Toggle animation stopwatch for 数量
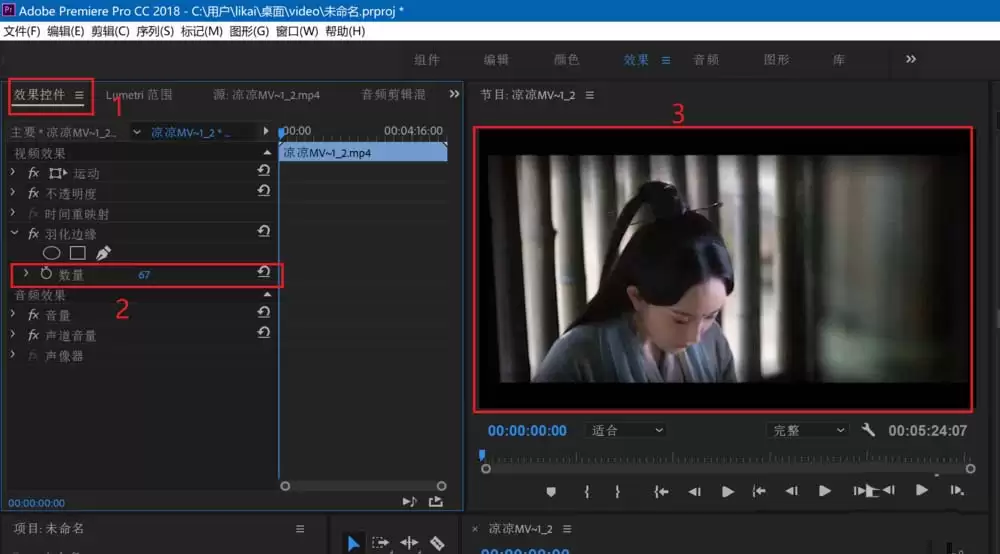This screenshot has height=554, width=1000. click(x=45, y=273)
